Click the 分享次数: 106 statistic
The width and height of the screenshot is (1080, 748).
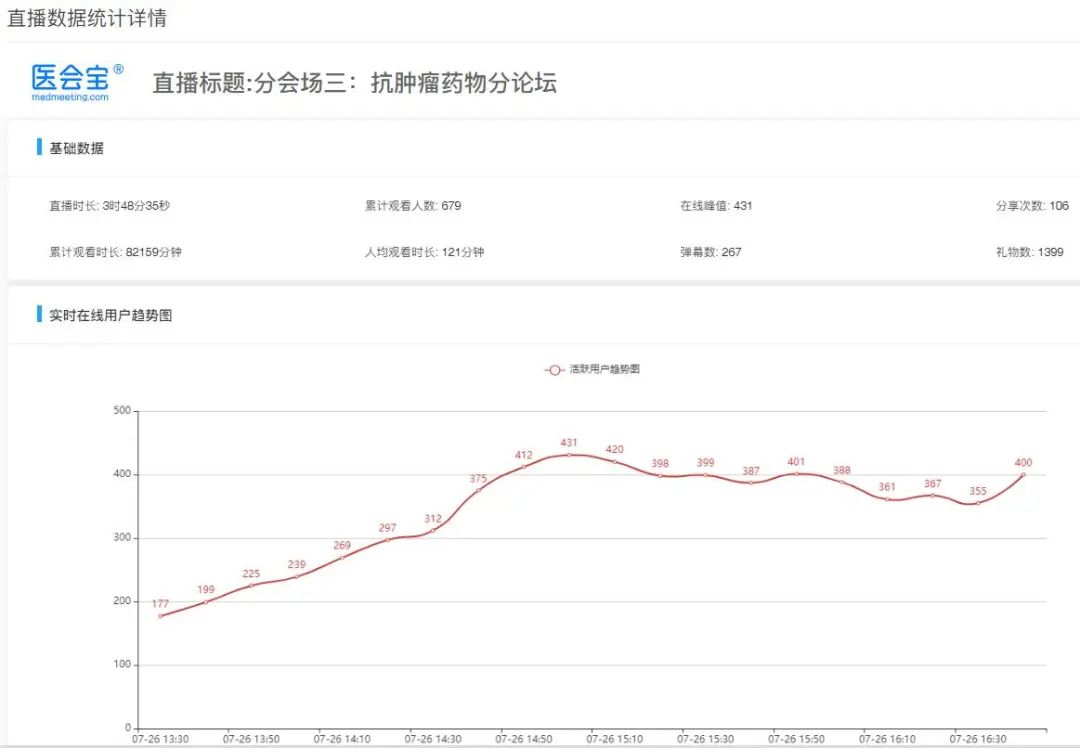(x=1032, y=205)
